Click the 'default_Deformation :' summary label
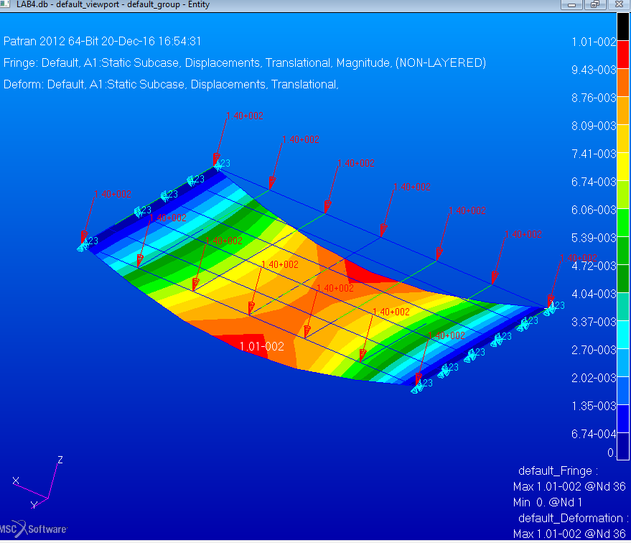The width and height of the screenshot is (631, 543). point(573,518)
